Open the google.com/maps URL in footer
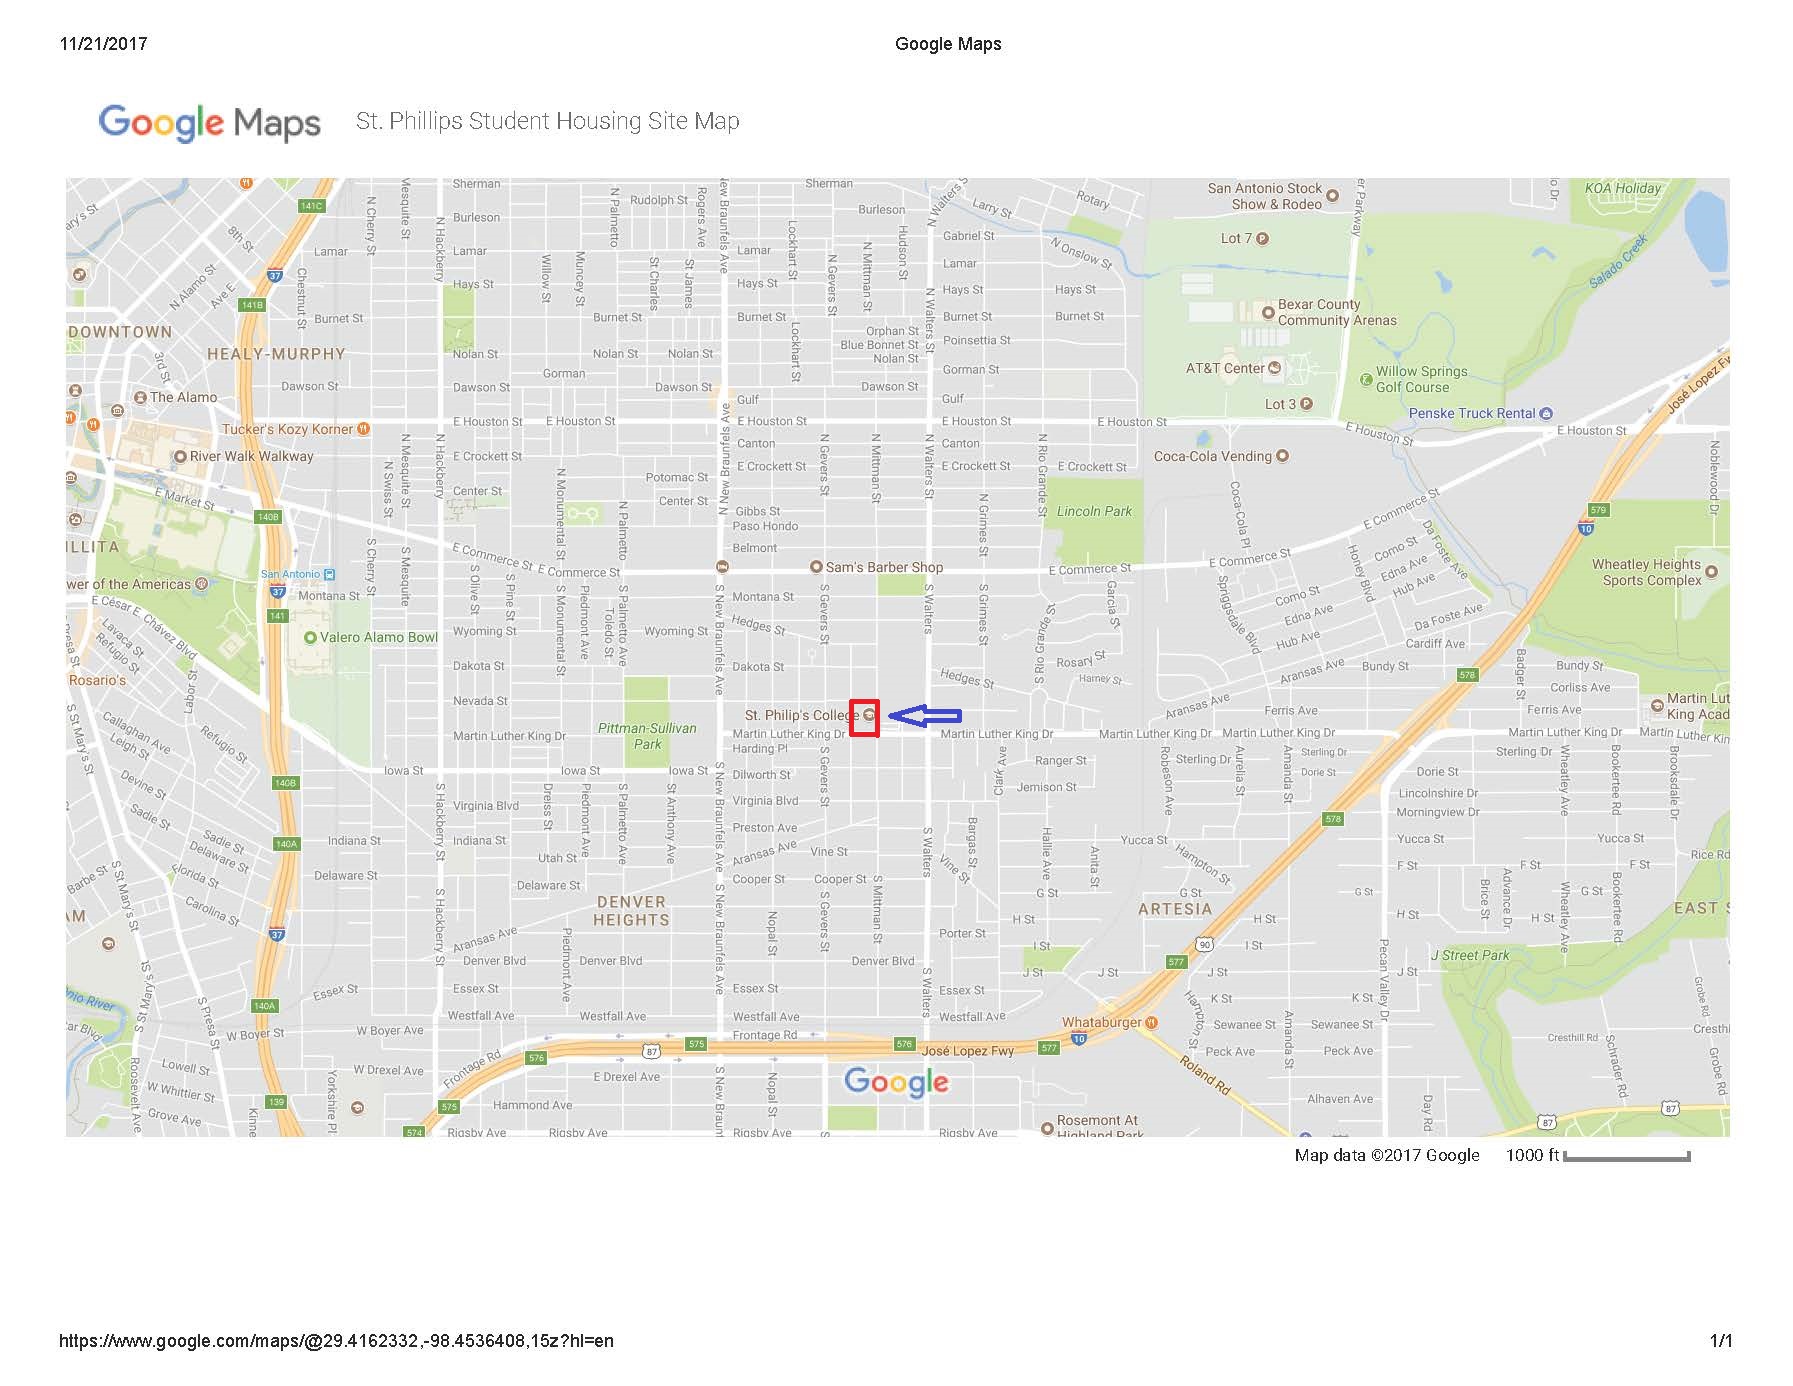Image resolution: width=1793 pixels, height=1386 pixels. (336, 1341)
